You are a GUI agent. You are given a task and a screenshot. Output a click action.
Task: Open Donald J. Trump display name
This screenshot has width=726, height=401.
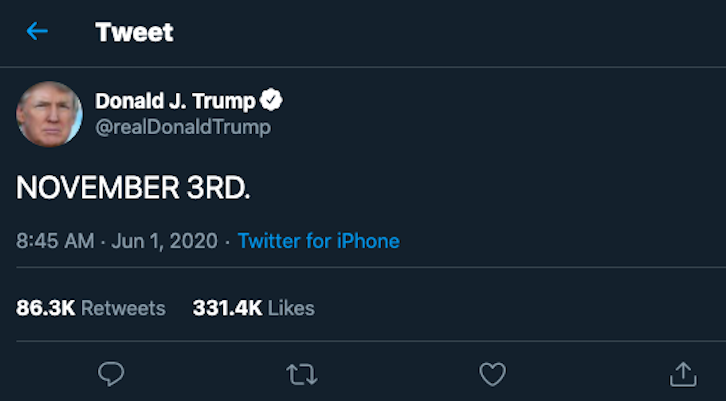[175, 101]
